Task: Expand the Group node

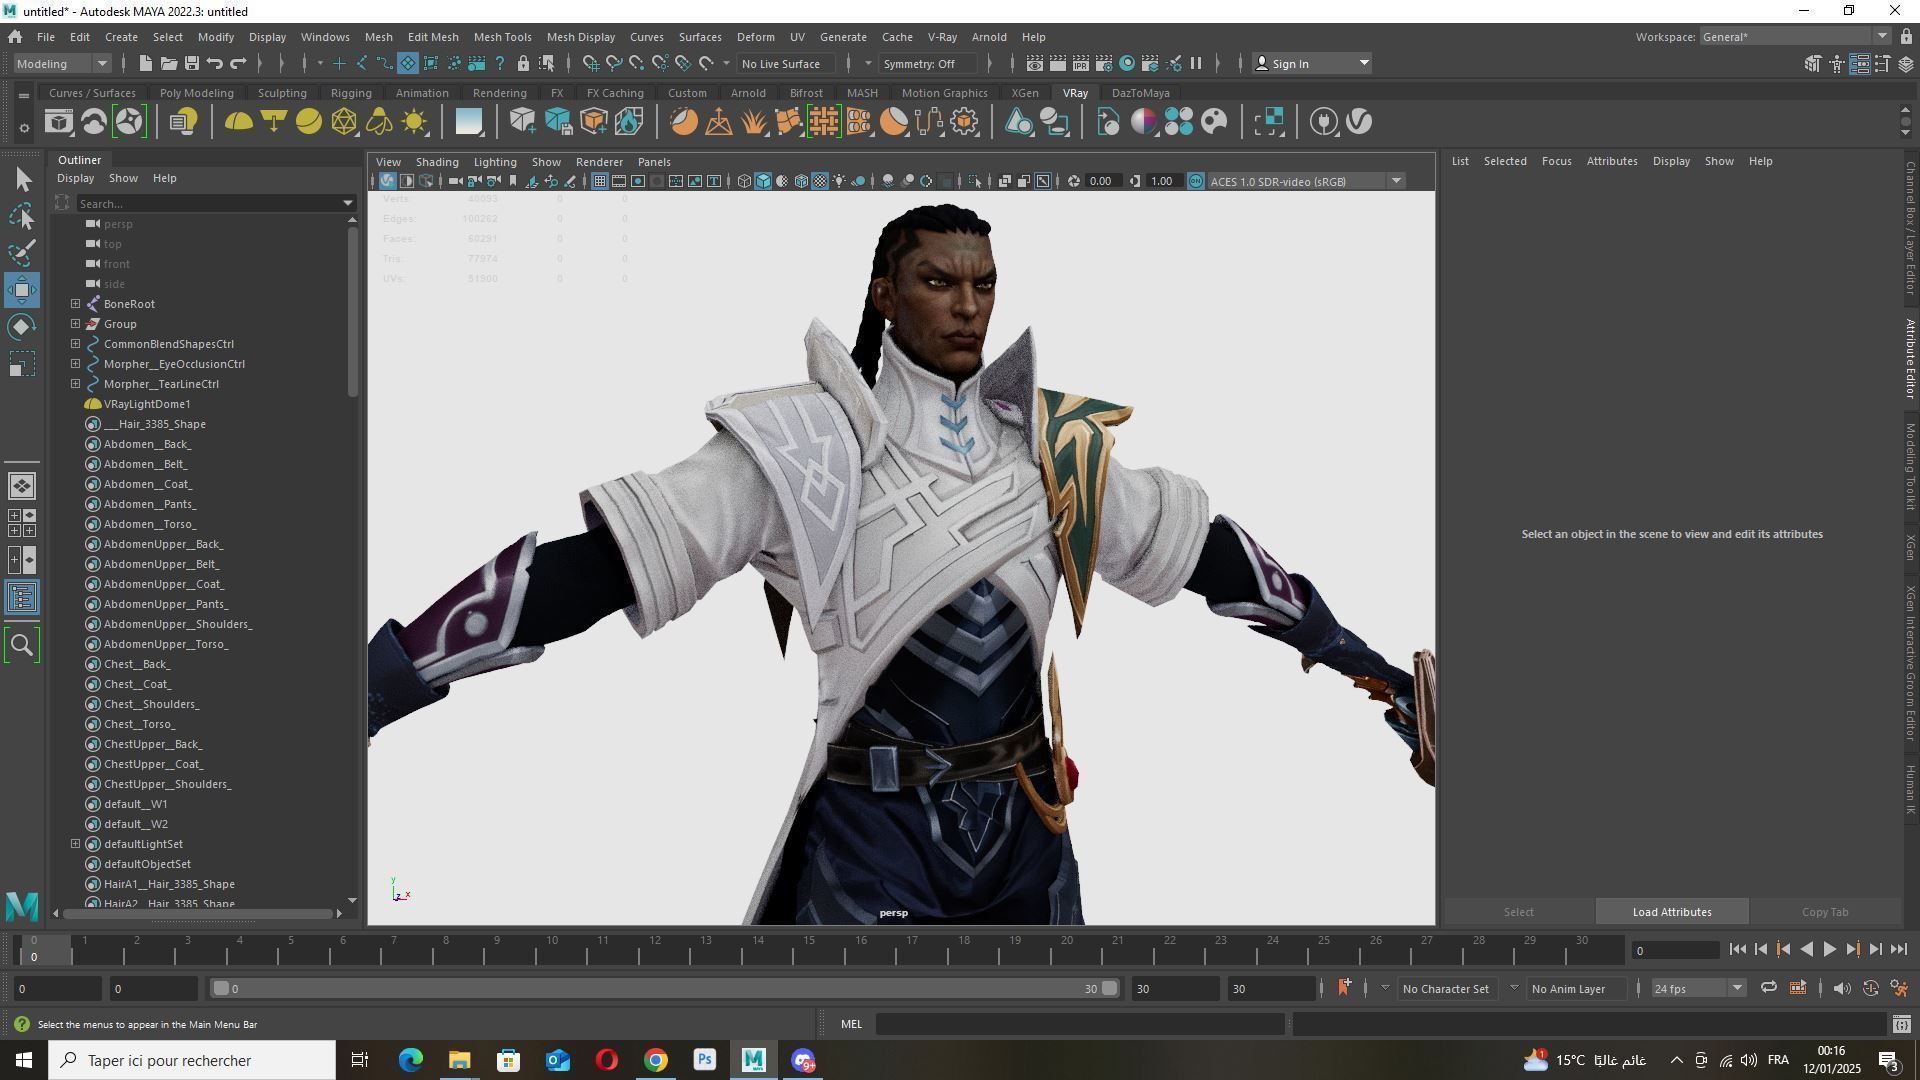Action: (75, 324)
